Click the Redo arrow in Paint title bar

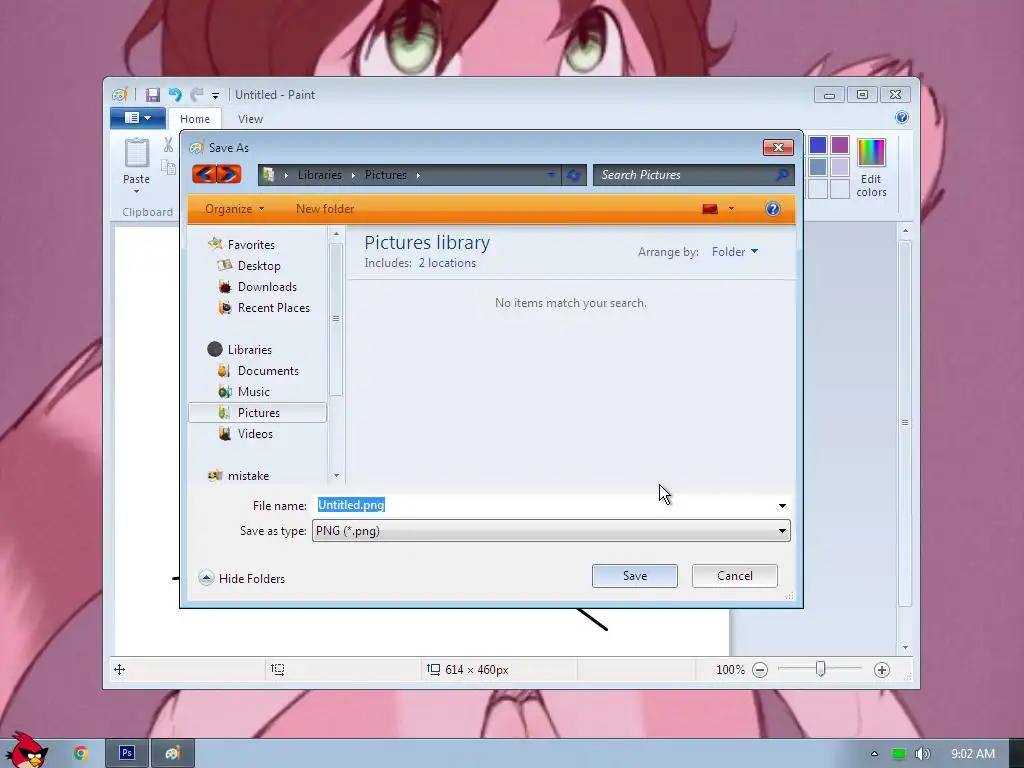[x=196, y=95]
